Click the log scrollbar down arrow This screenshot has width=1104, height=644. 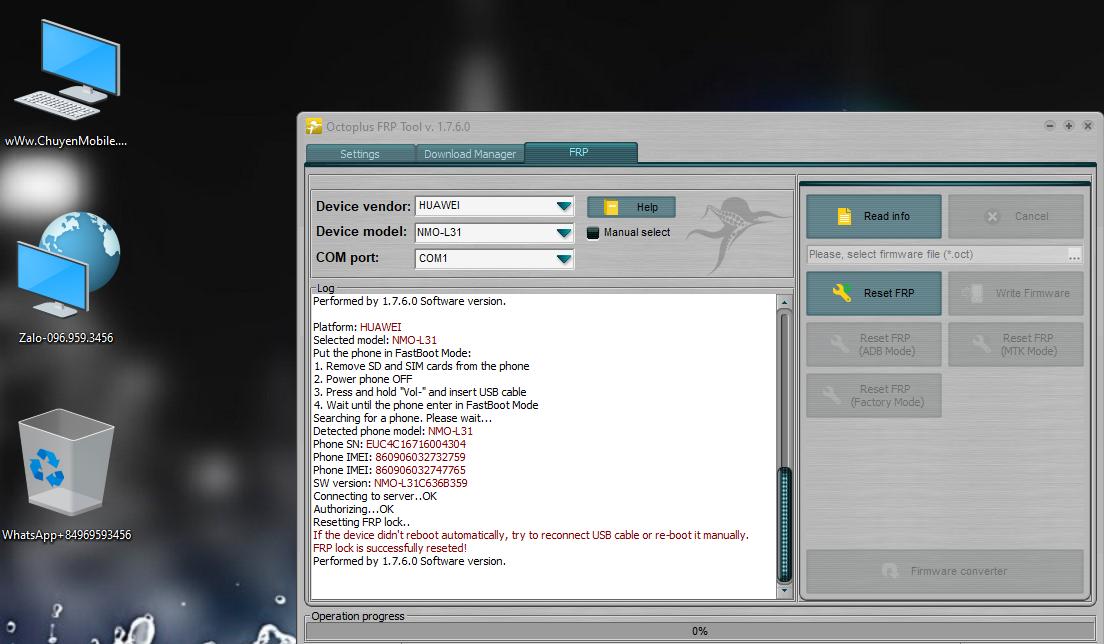[784, 591]
